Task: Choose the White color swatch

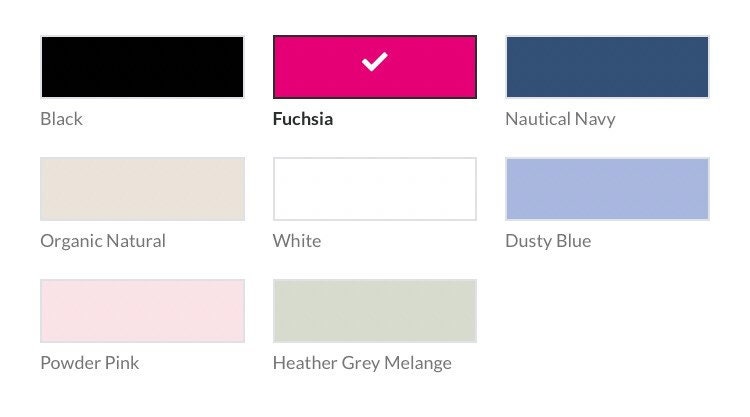Action: 375,189
